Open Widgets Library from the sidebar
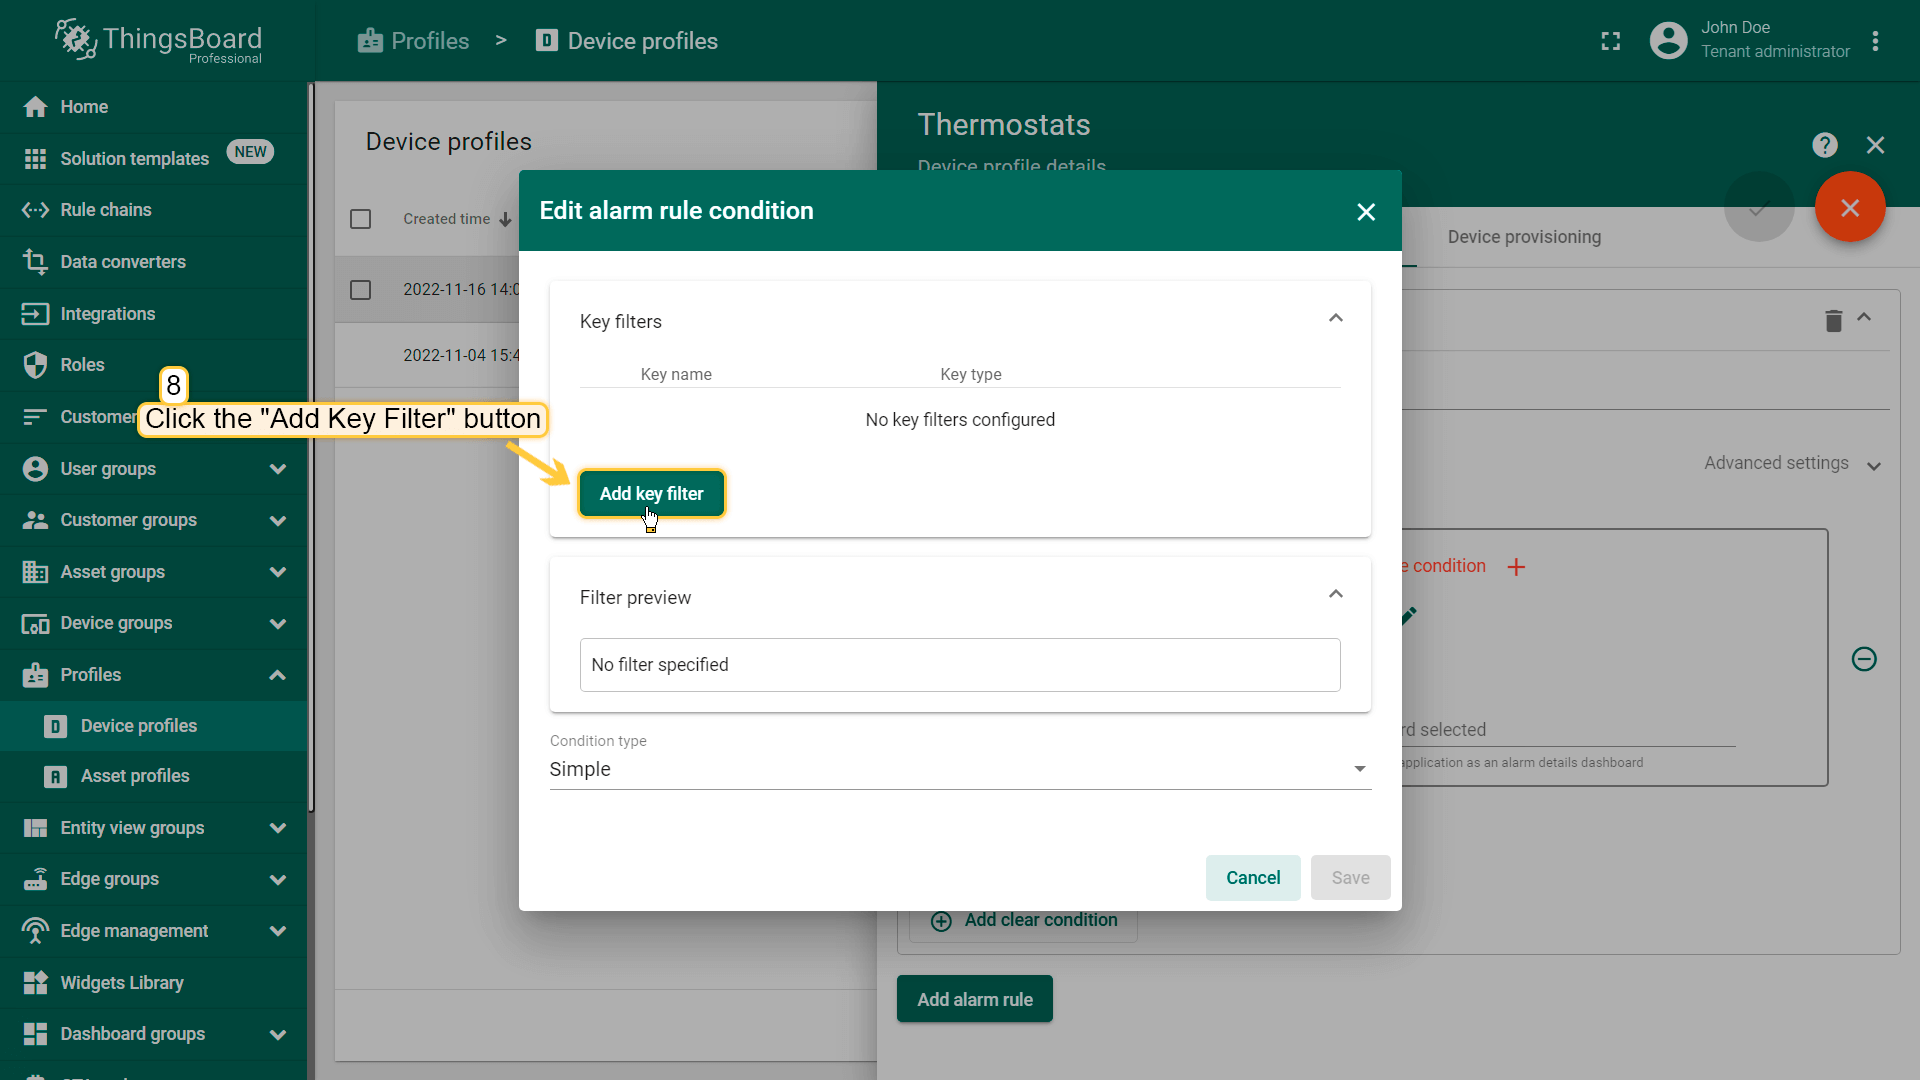This screenshot has height=1080, width=1920. 121,983
